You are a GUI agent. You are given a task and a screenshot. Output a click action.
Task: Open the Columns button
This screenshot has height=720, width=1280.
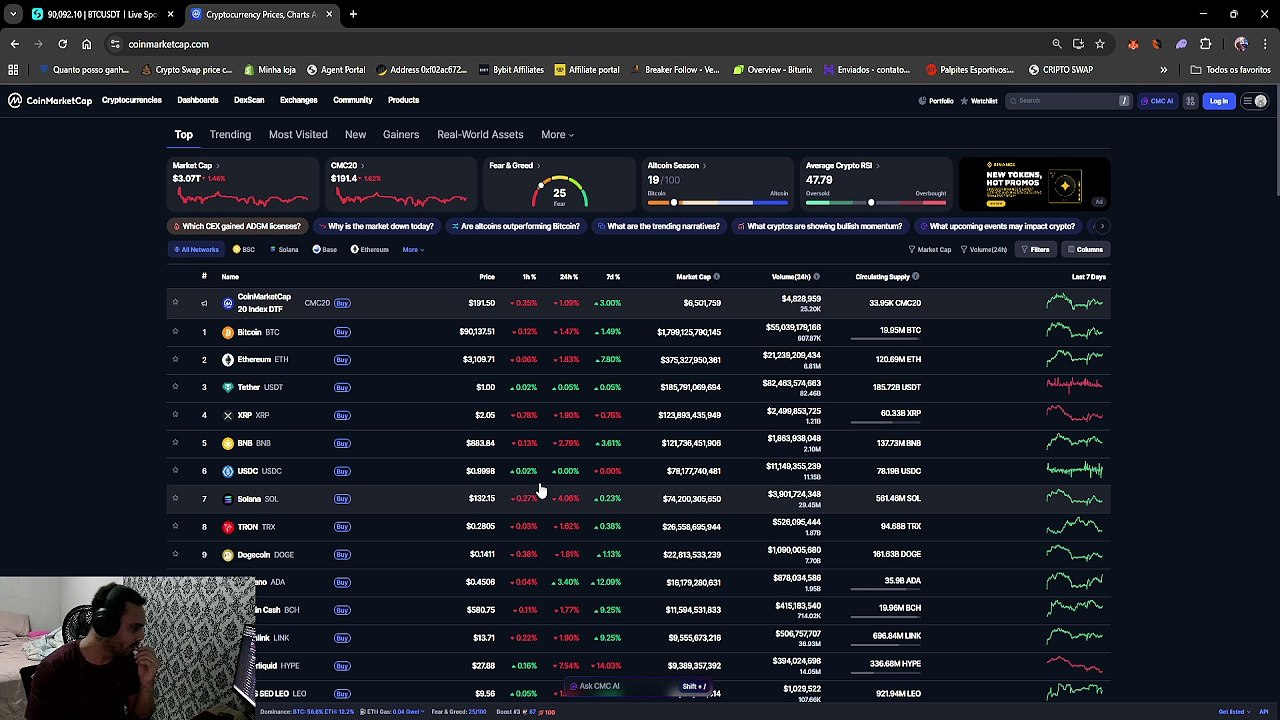point(1085,250)
